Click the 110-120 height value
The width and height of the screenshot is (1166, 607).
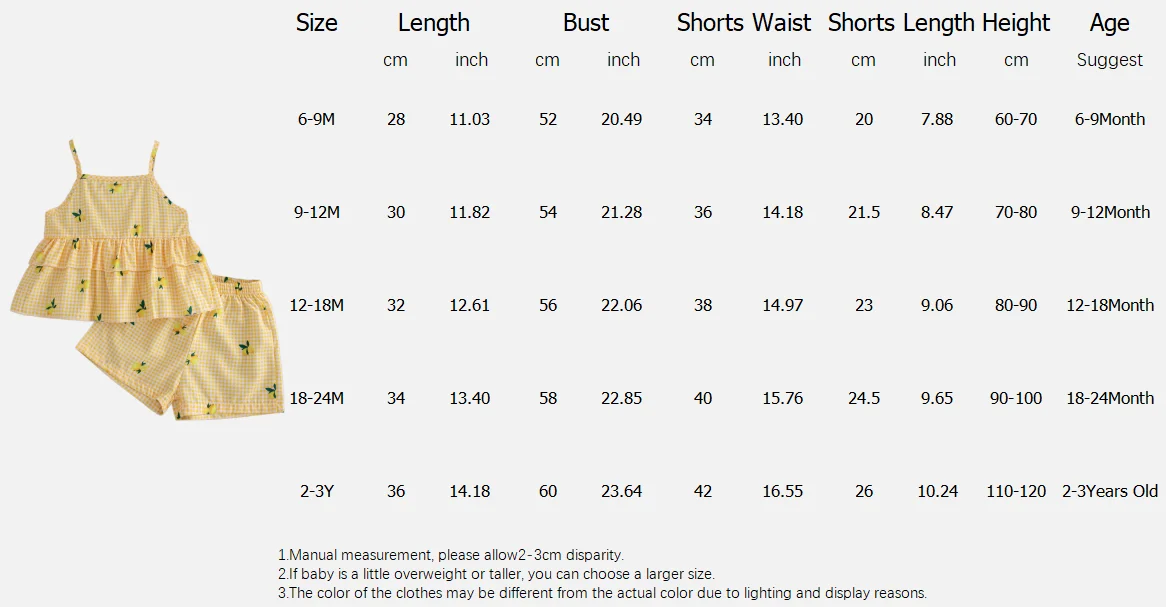[x=1016, y=491]
